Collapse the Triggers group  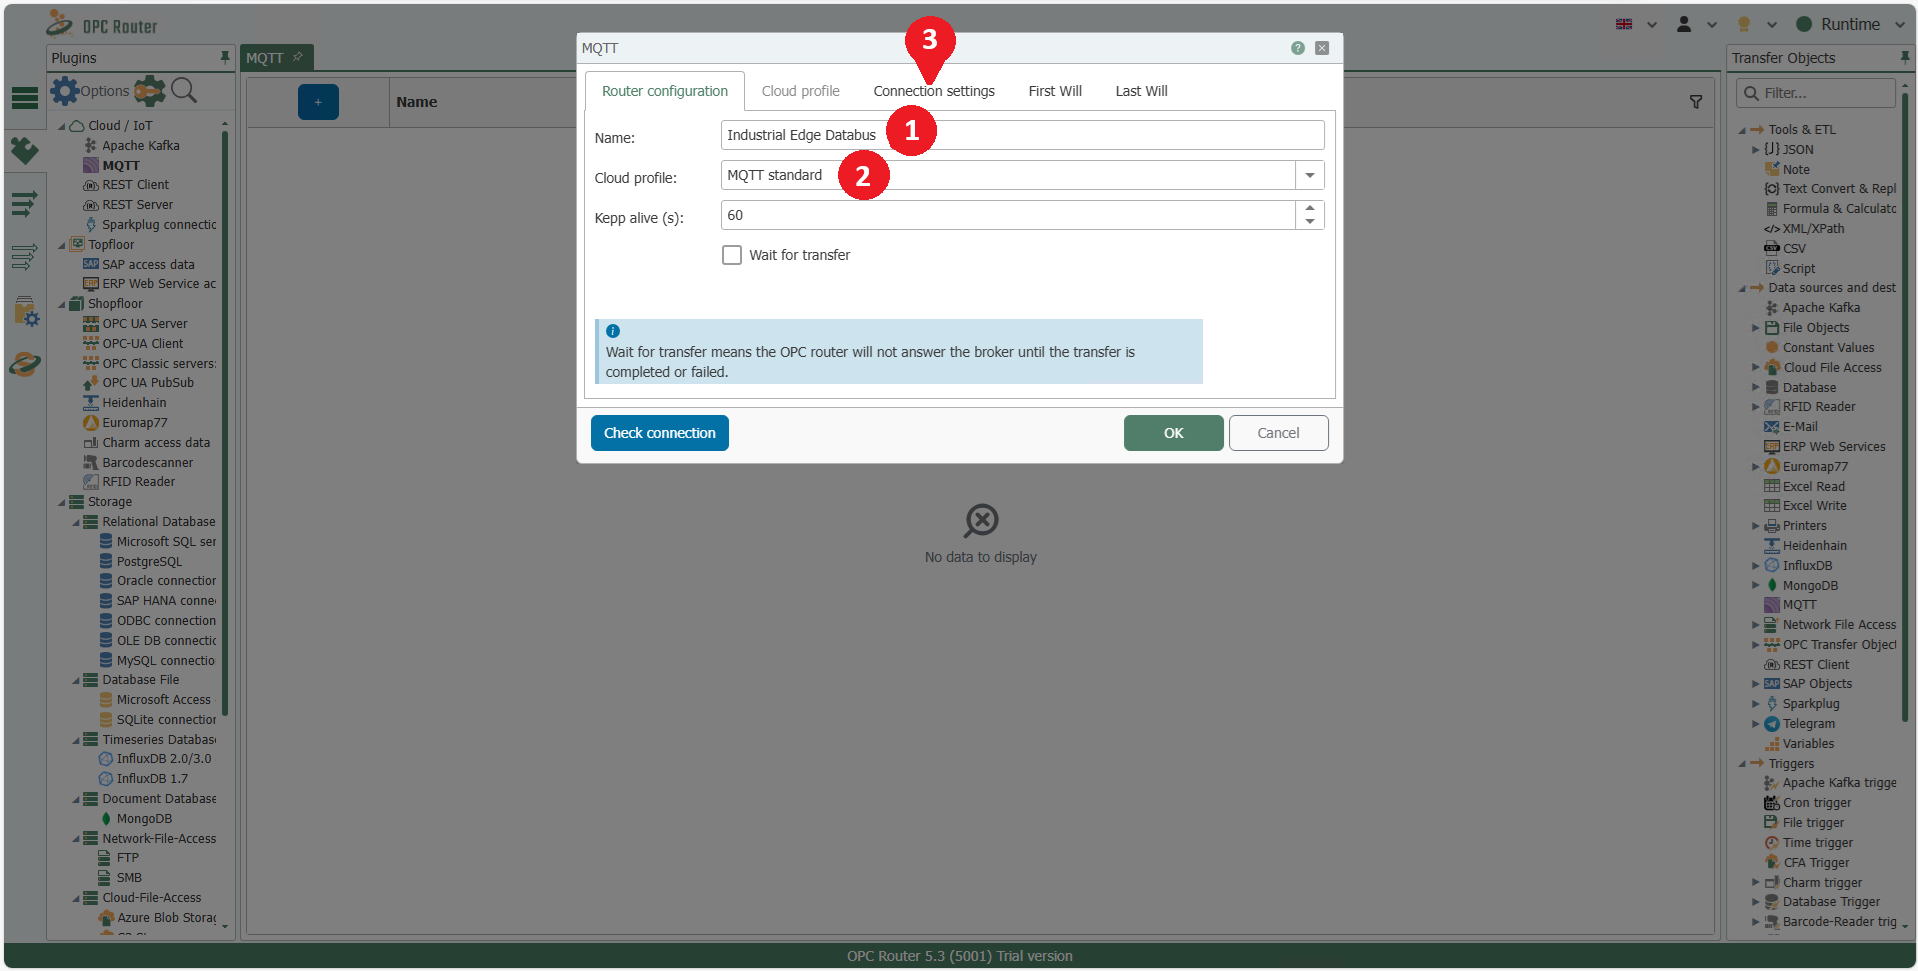1742,764
